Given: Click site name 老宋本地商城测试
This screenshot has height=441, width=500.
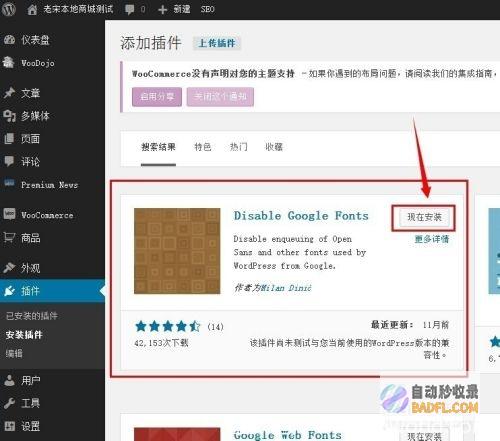Looking at the screenshot, I should click(x=78, y=9).
